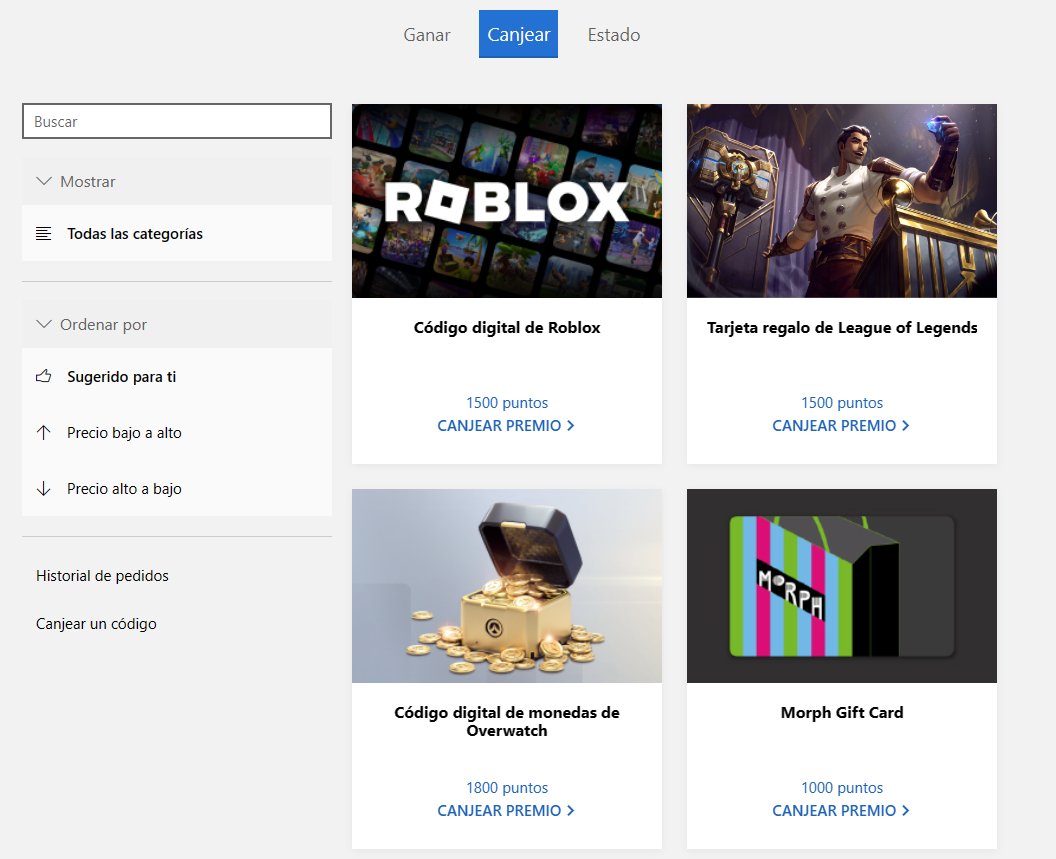Click the Todas las categorías list icon
The image size is (1056, 859).
tap(43, 234)
